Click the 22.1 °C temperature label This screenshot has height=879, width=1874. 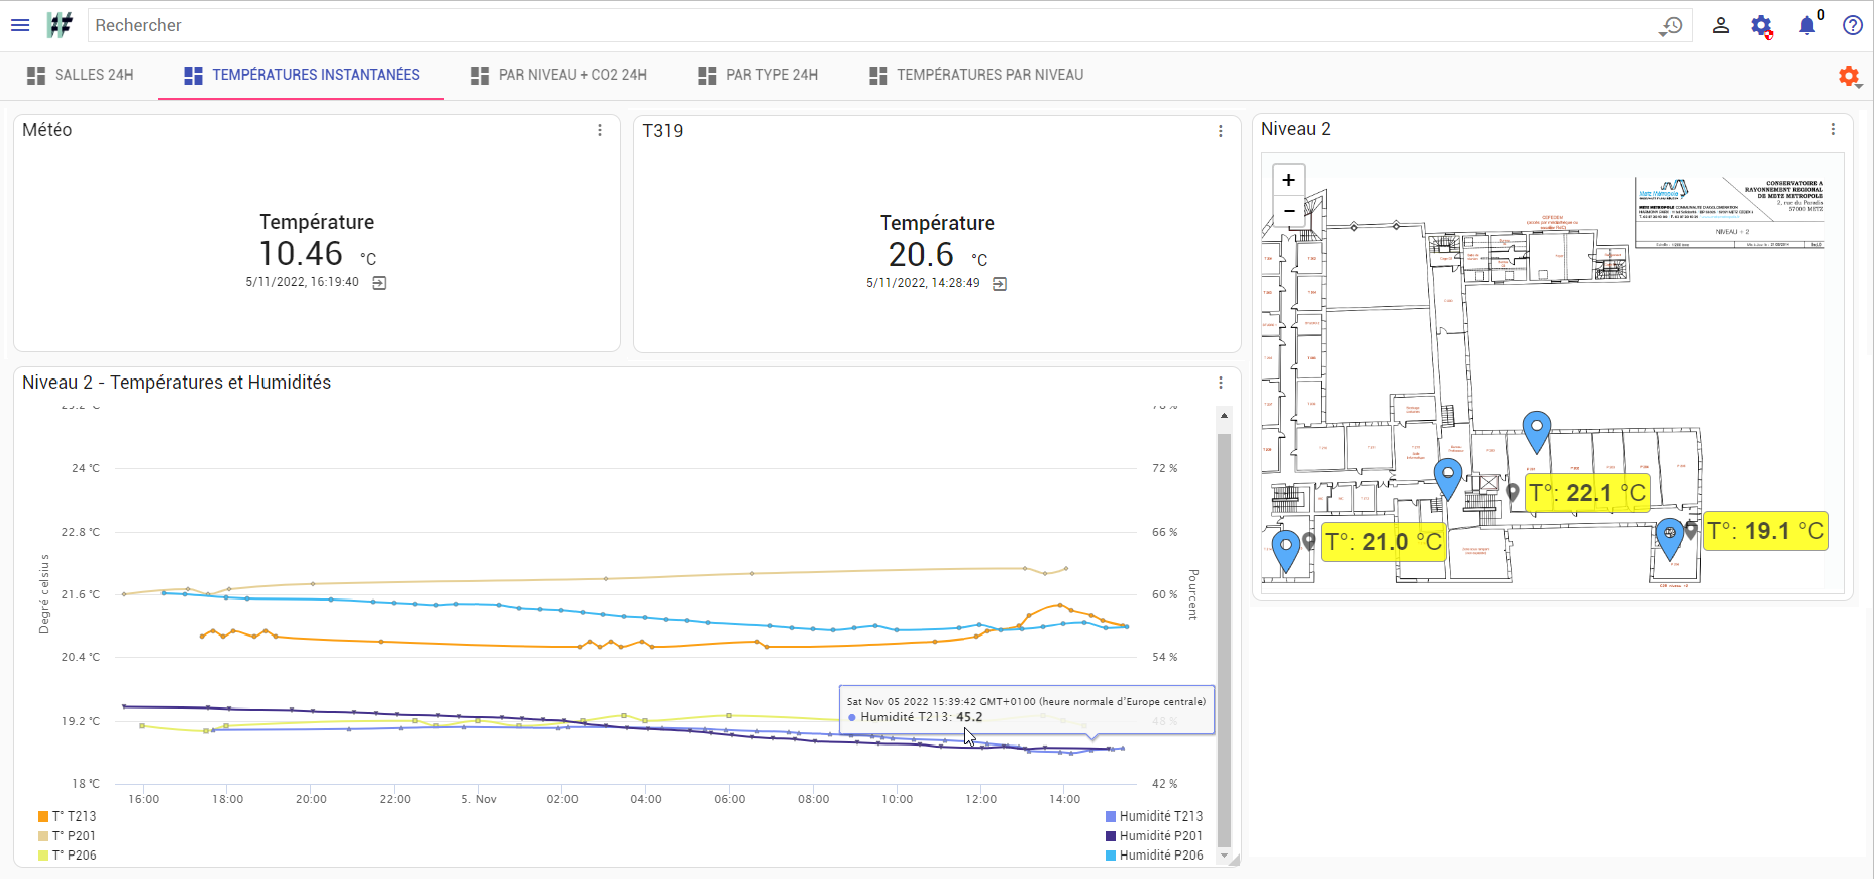pos(1588,493)
